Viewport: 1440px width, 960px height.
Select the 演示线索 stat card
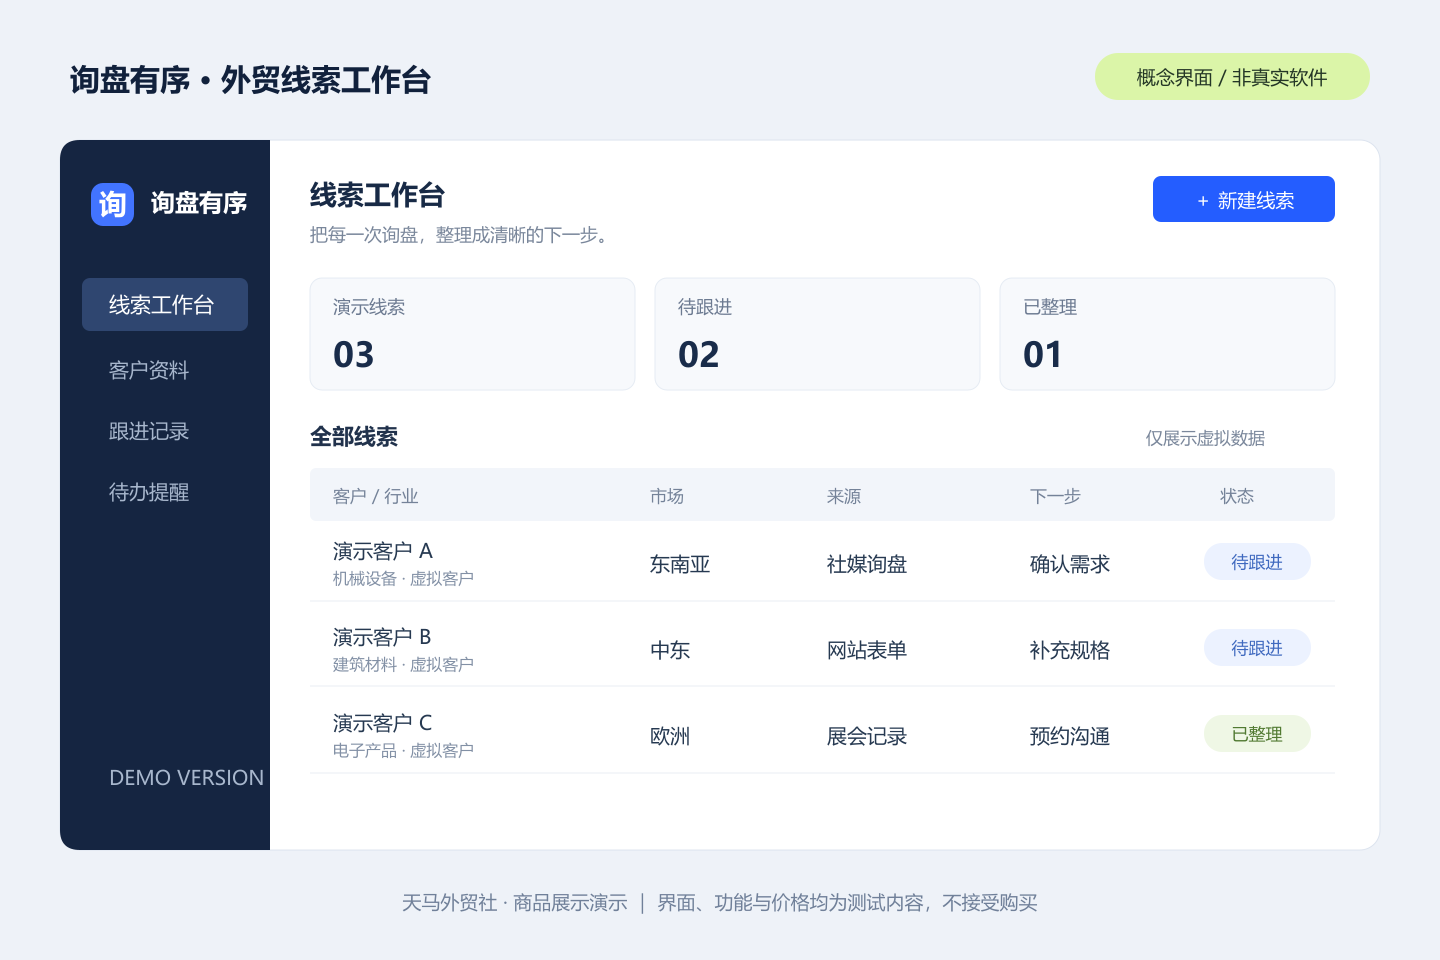pyautogui.click(x=472, y=334)
